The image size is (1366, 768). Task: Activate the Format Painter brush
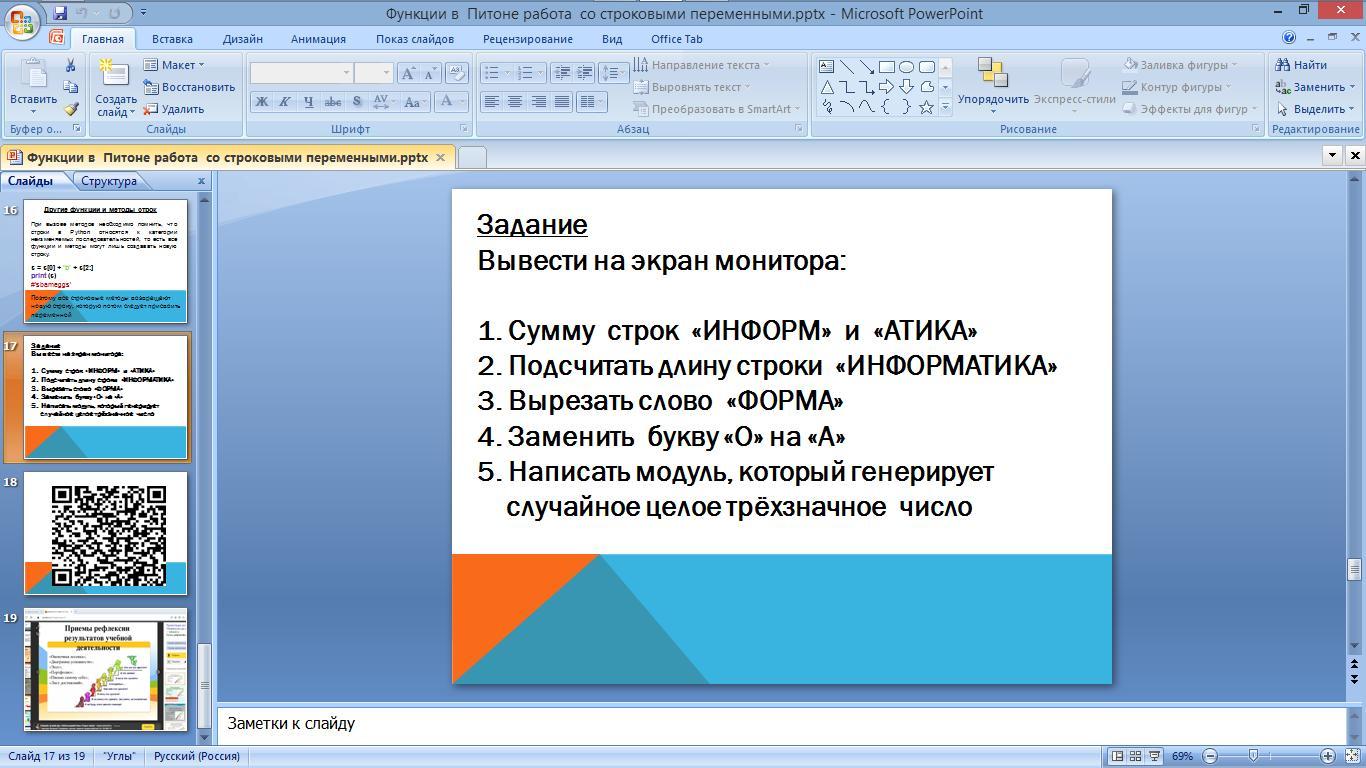pyautogui.click(x=71, y=109)
